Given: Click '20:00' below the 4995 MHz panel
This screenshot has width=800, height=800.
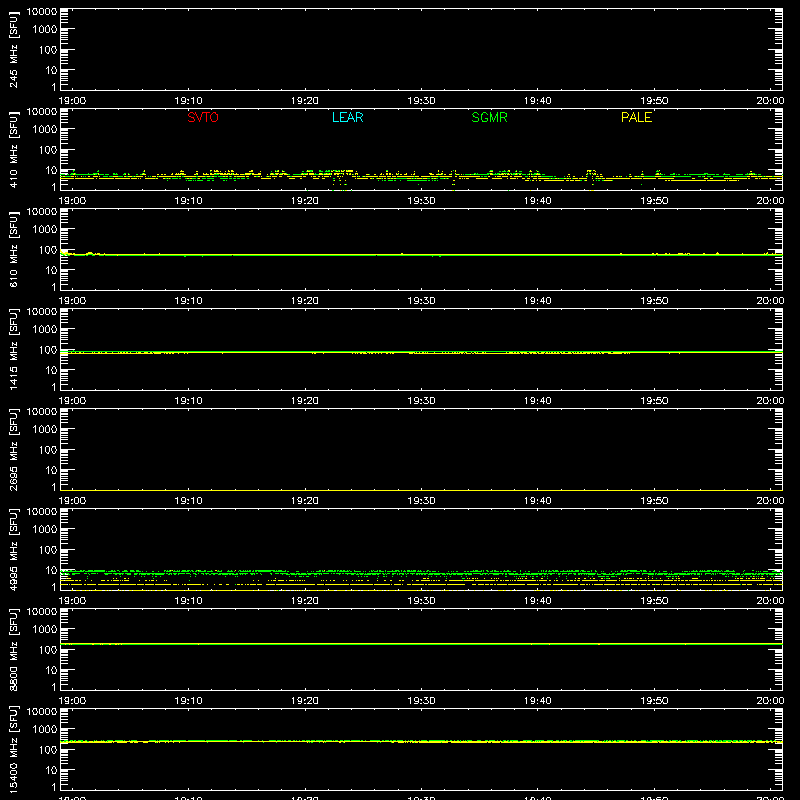Looking at the screenshot, I should 770,601.
